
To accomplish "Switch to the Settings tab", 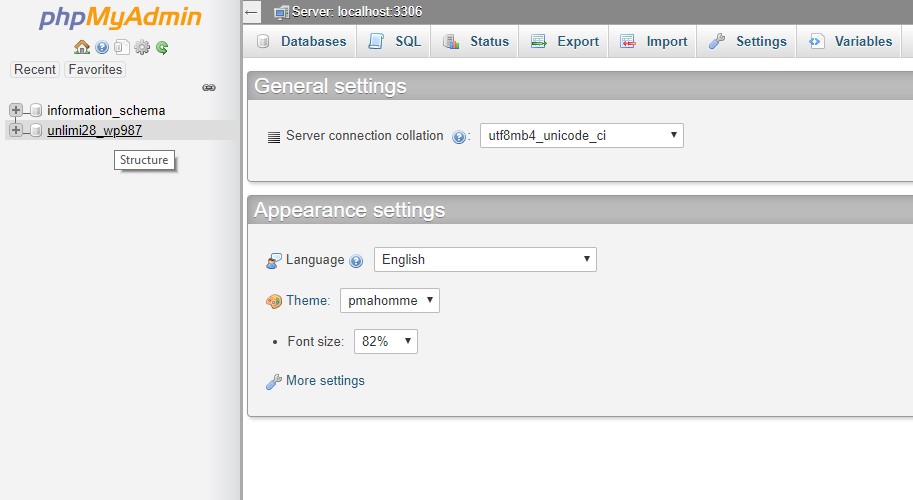I will click(747, 41).
